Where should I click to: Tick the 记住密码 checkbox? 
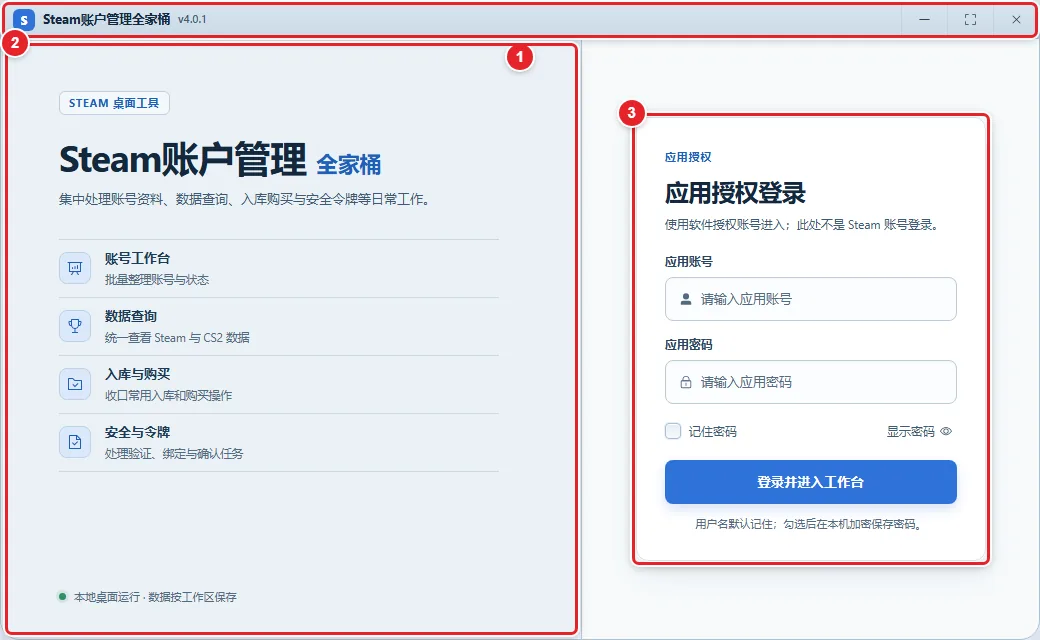pos(673,431)
